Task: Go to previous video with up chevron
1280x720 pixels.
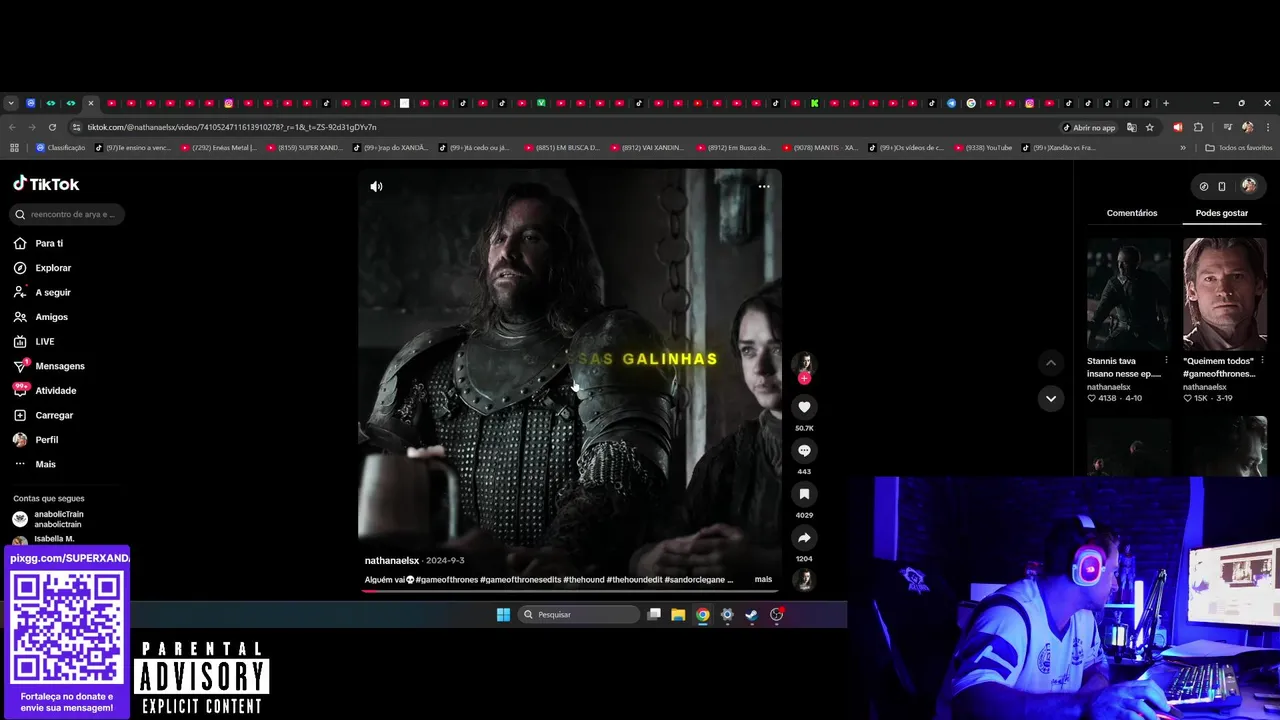Action: point(1050,362)
